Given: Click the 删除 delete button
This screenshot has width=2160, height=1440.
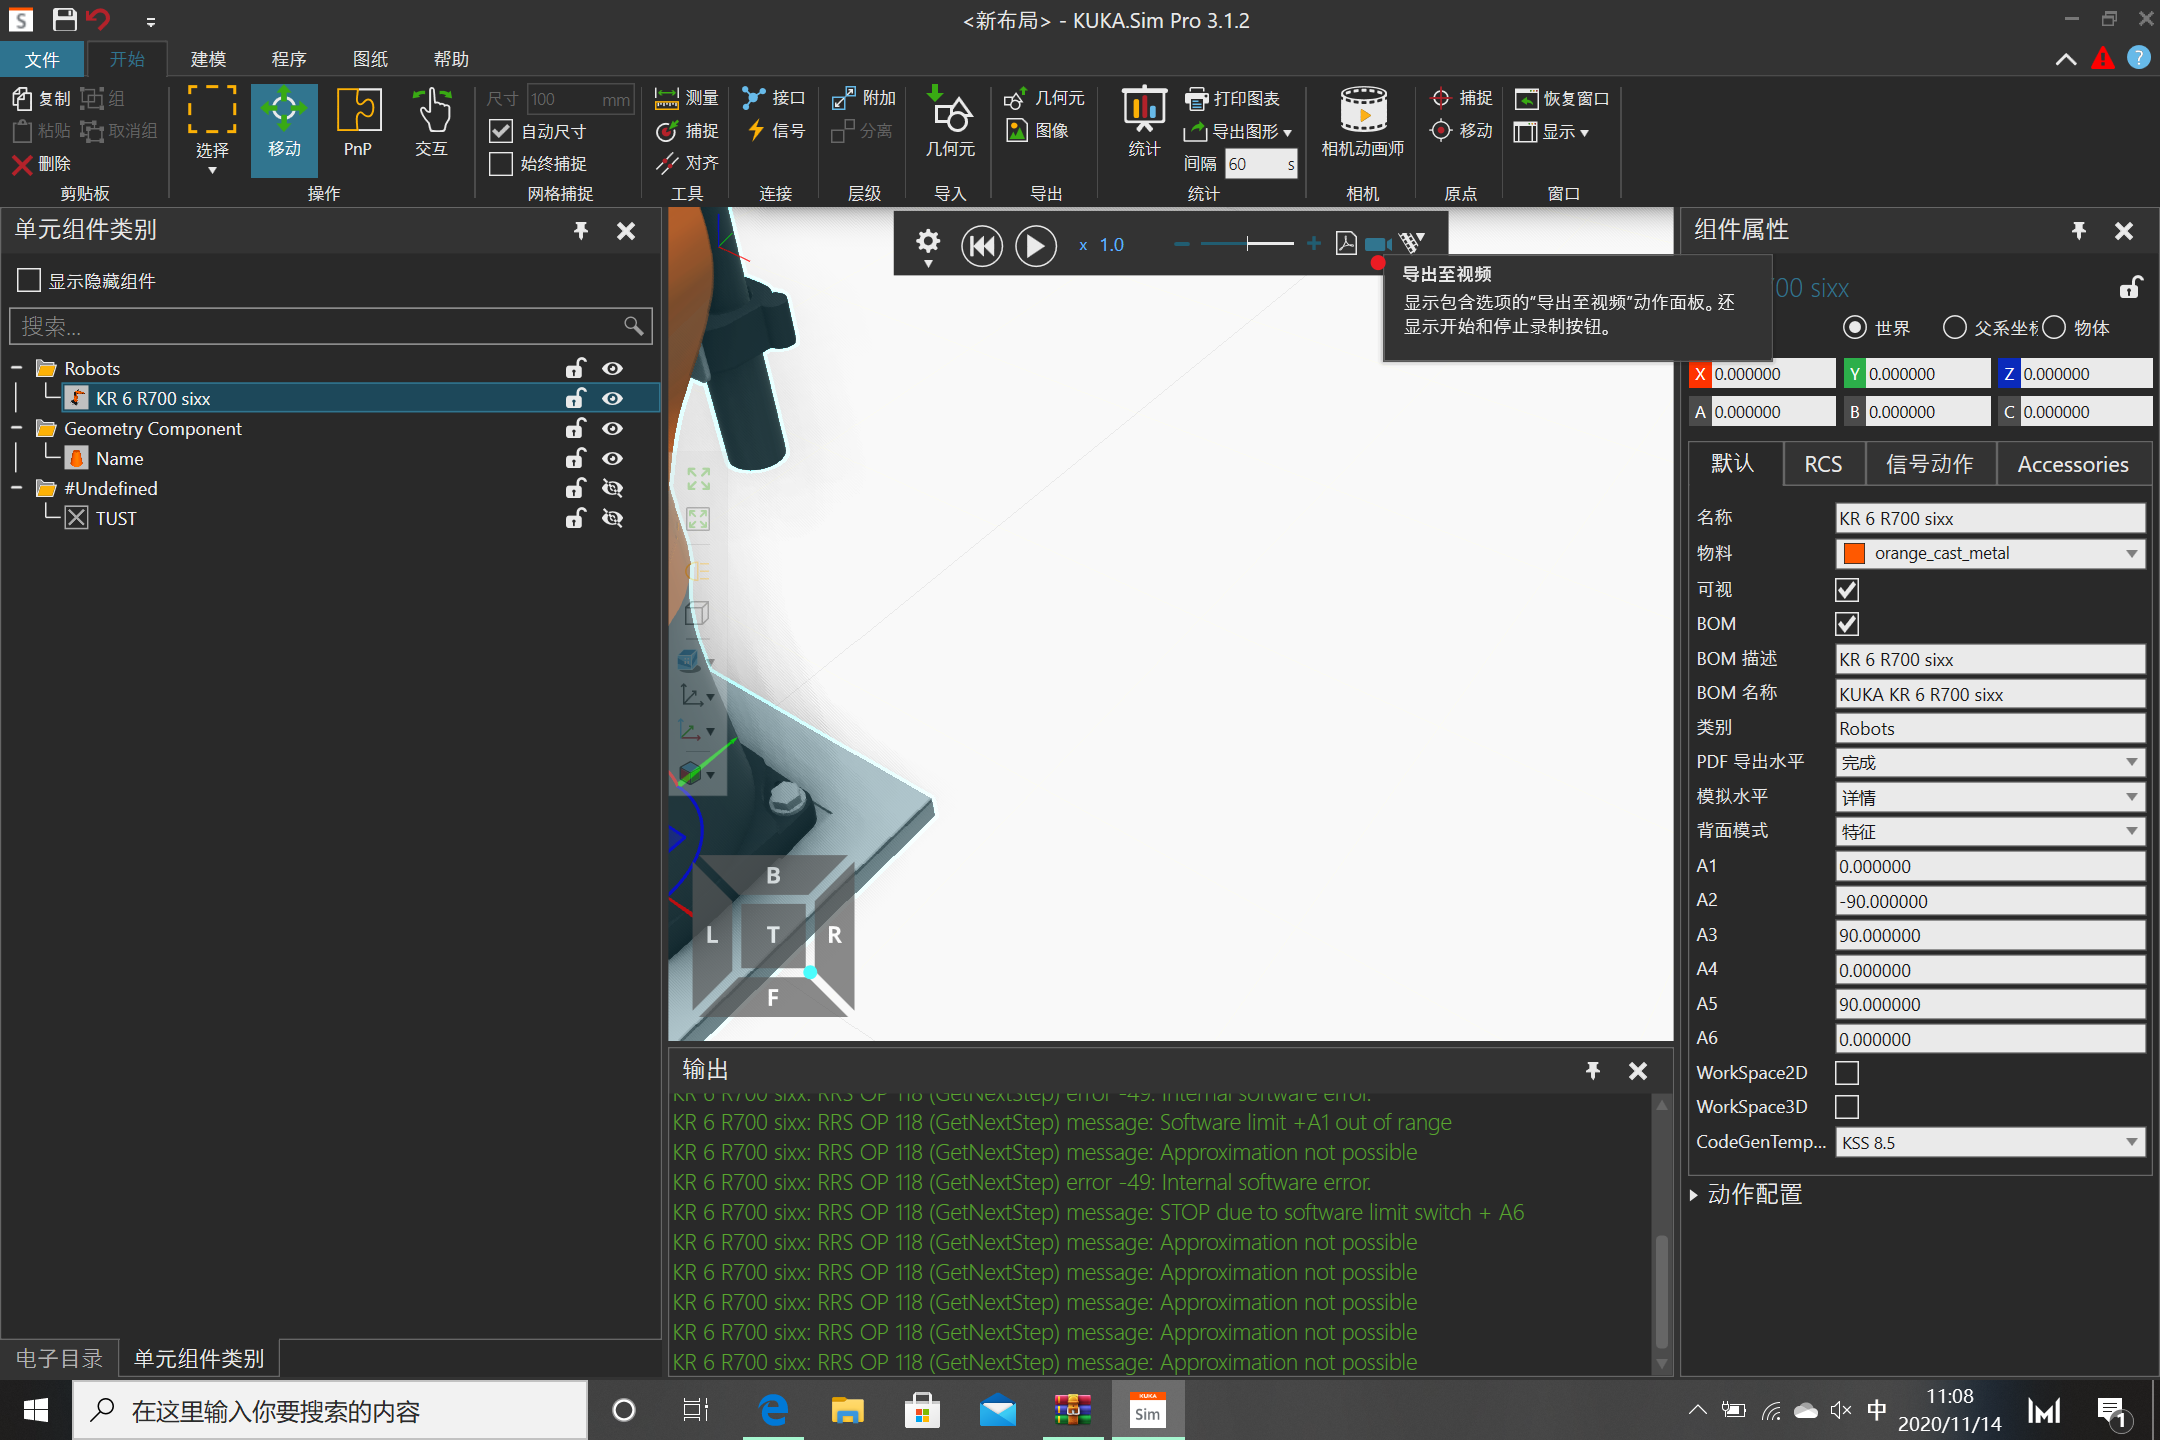Looking at the screenshot, I should tap(41, 163).
